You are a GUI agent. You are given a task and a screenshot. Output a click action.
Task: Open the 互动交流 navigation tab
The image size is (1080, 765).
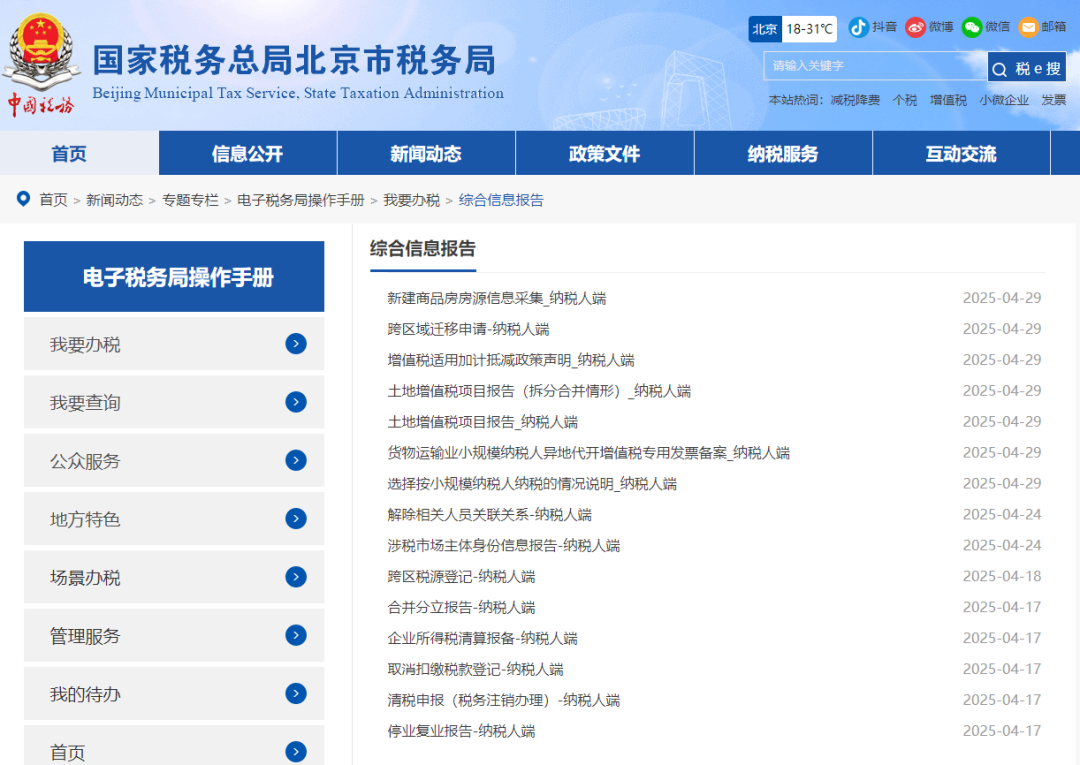[x=962, y=154]
